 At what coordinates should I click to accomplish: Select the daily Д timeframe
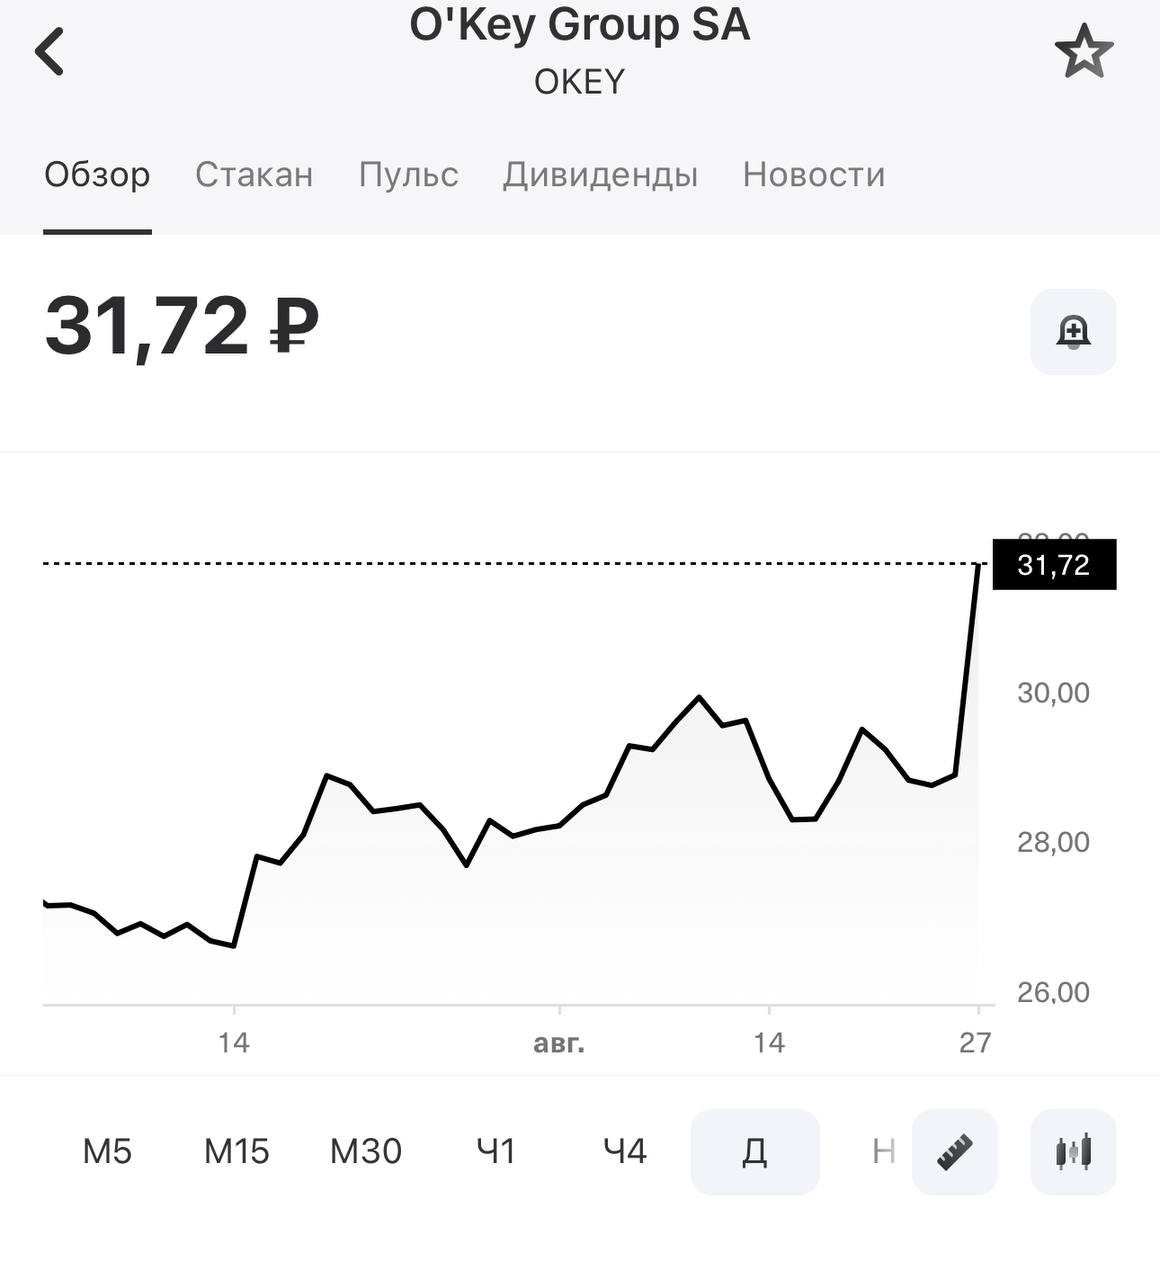pos(755,1152)
